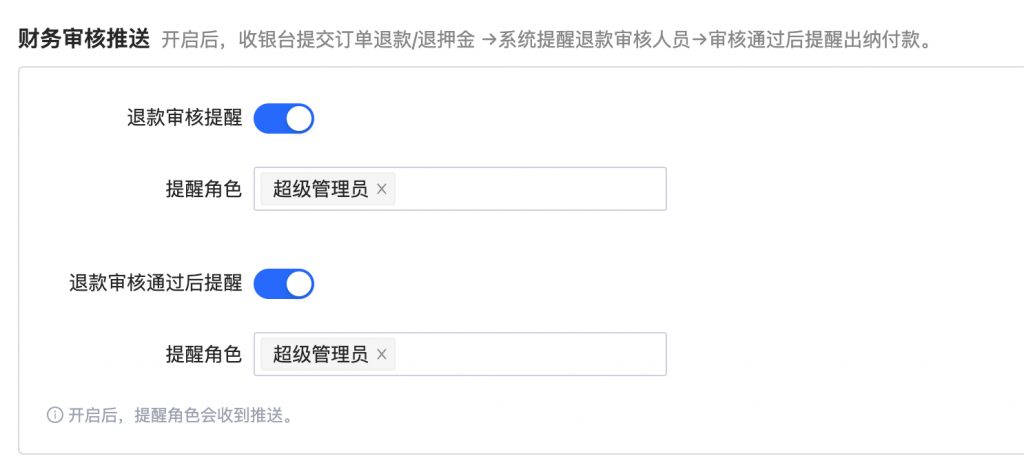Click the info icon beside 开启后 hint
The width and height of the screenshot is (1024, 474).
point(55,415)
